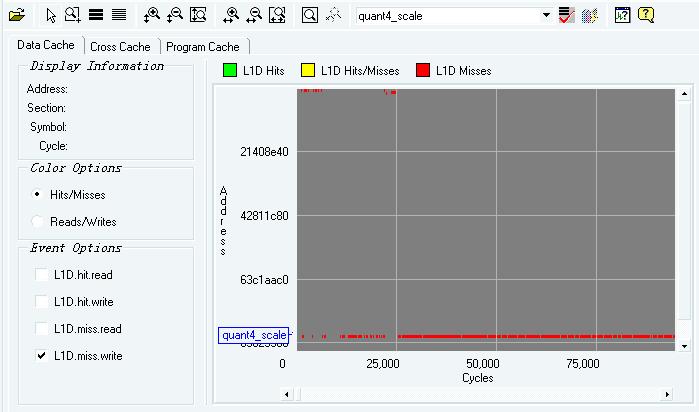The image size is (699, 412).
Task: Open a file with the folder icon
Action: point(16,15)
